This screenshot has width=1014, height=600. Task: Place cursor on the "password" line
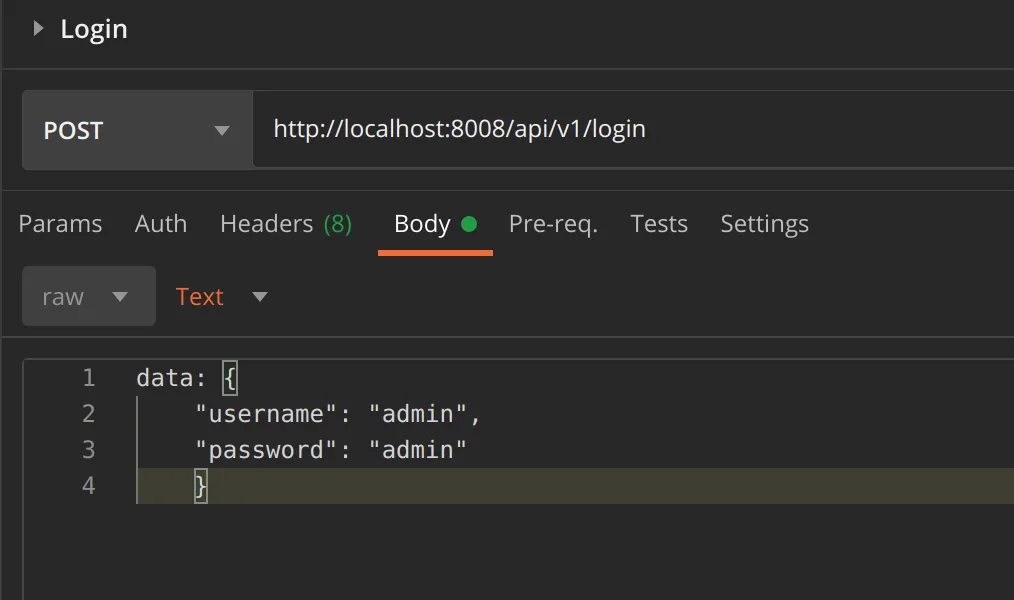coord(331,450)
